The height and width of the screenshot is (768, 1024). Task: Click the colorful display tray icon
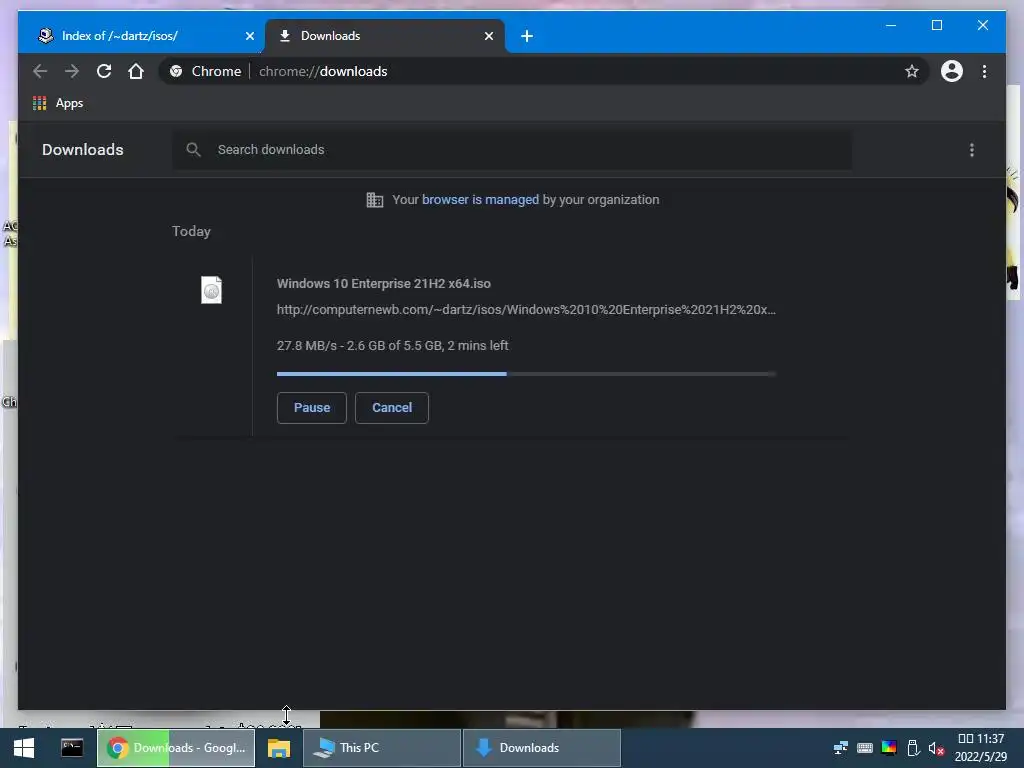point(889,748)
